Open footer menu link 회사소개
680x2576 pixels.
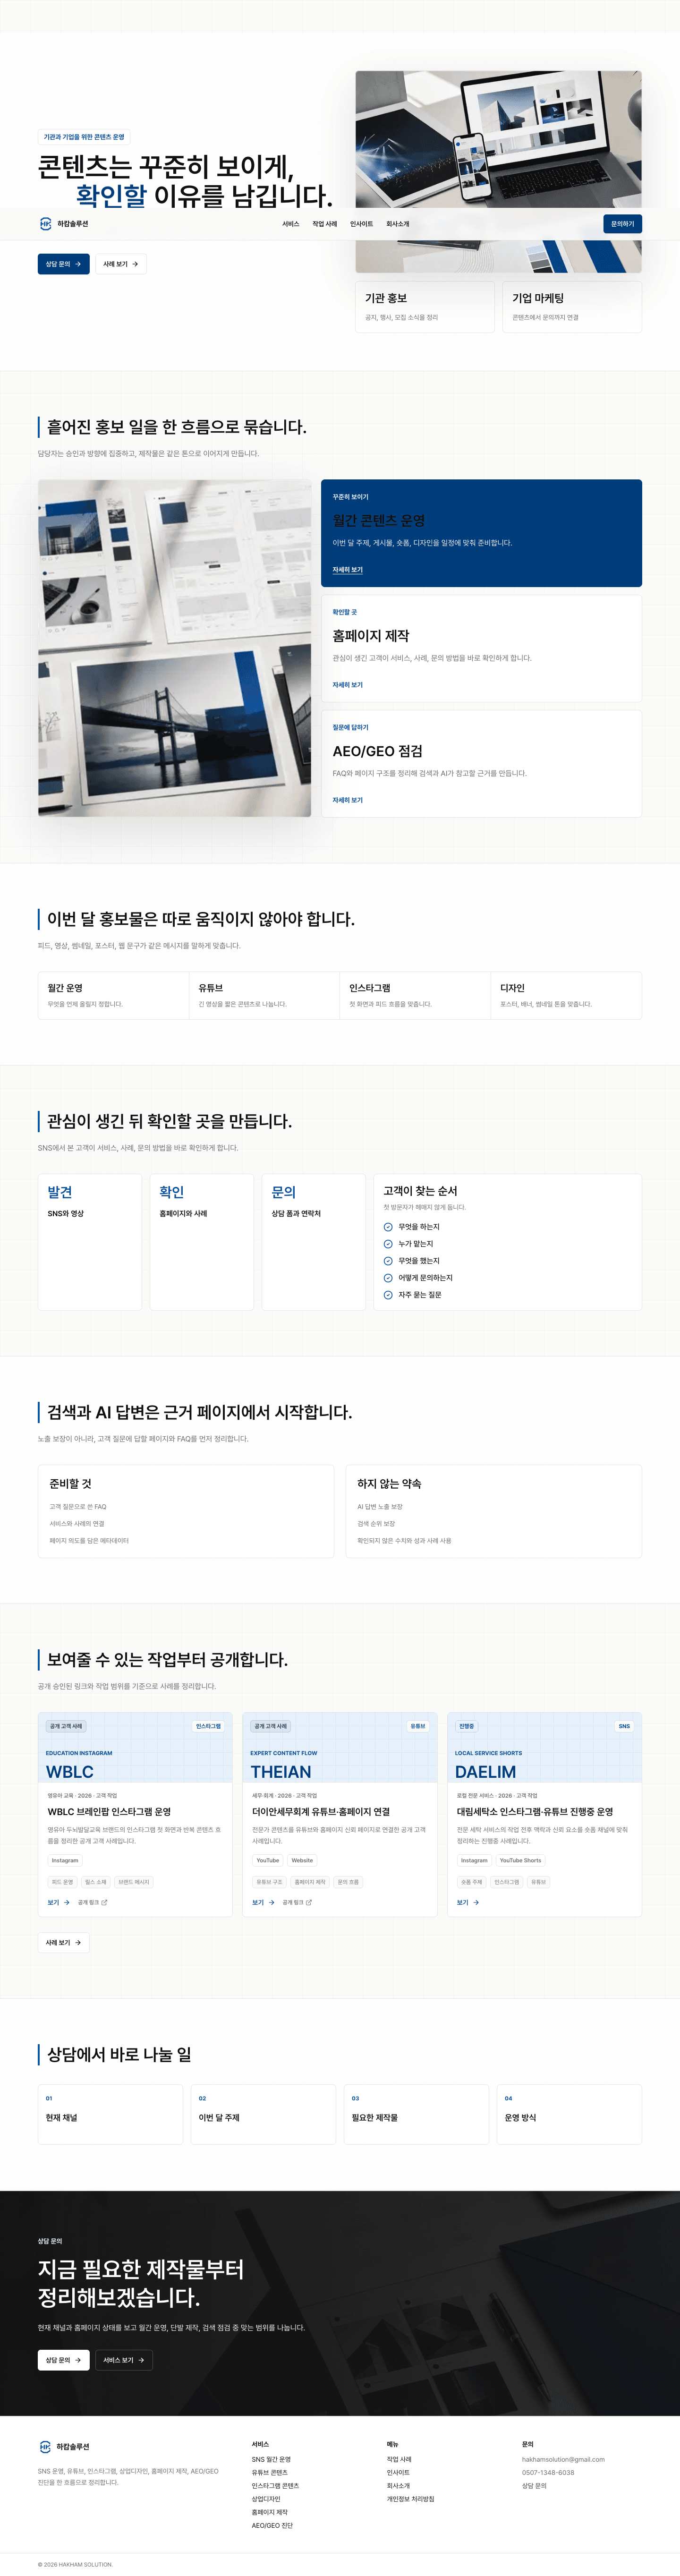point(398,2485)
